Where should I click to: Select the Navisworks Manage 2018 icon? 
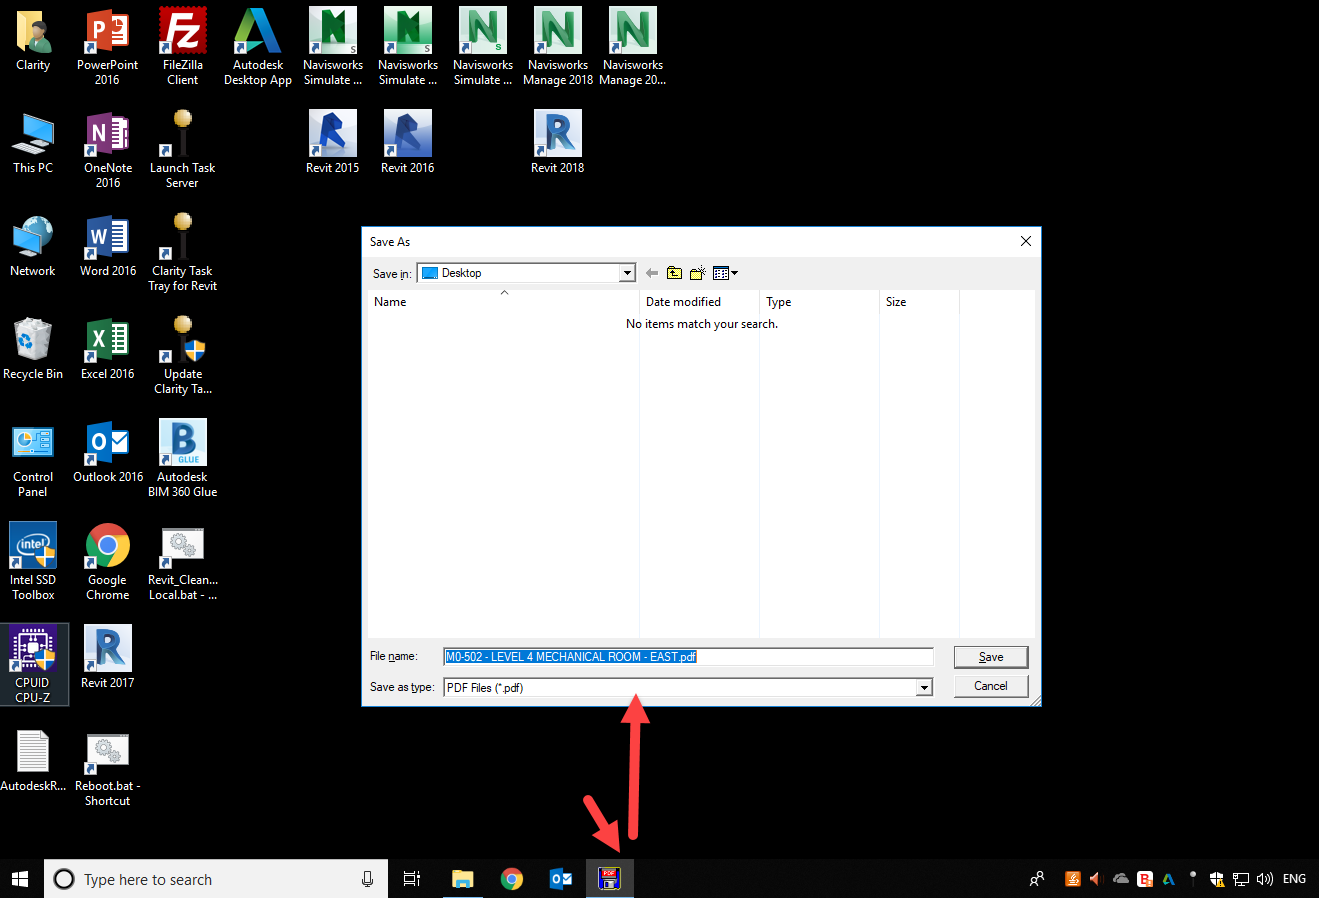[558, 46]
